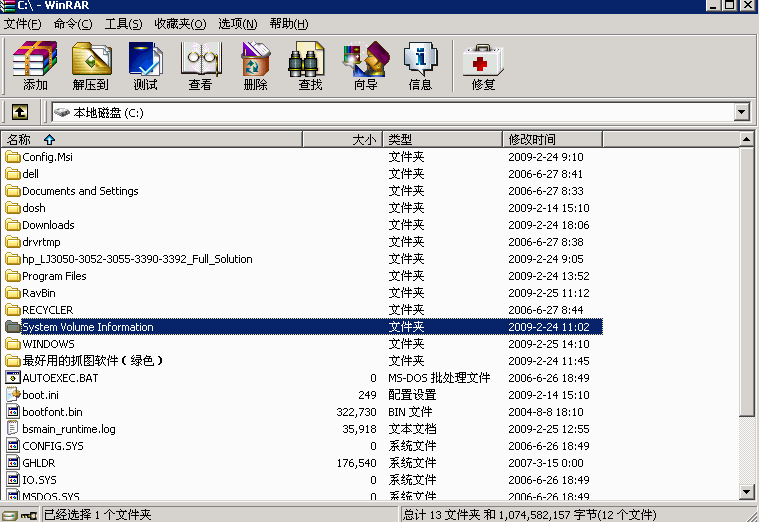Viewport: 759px width, 522px height.
Task: Click the 已经选择 1 个文件夹 status text
Action: tap(98, 515)
